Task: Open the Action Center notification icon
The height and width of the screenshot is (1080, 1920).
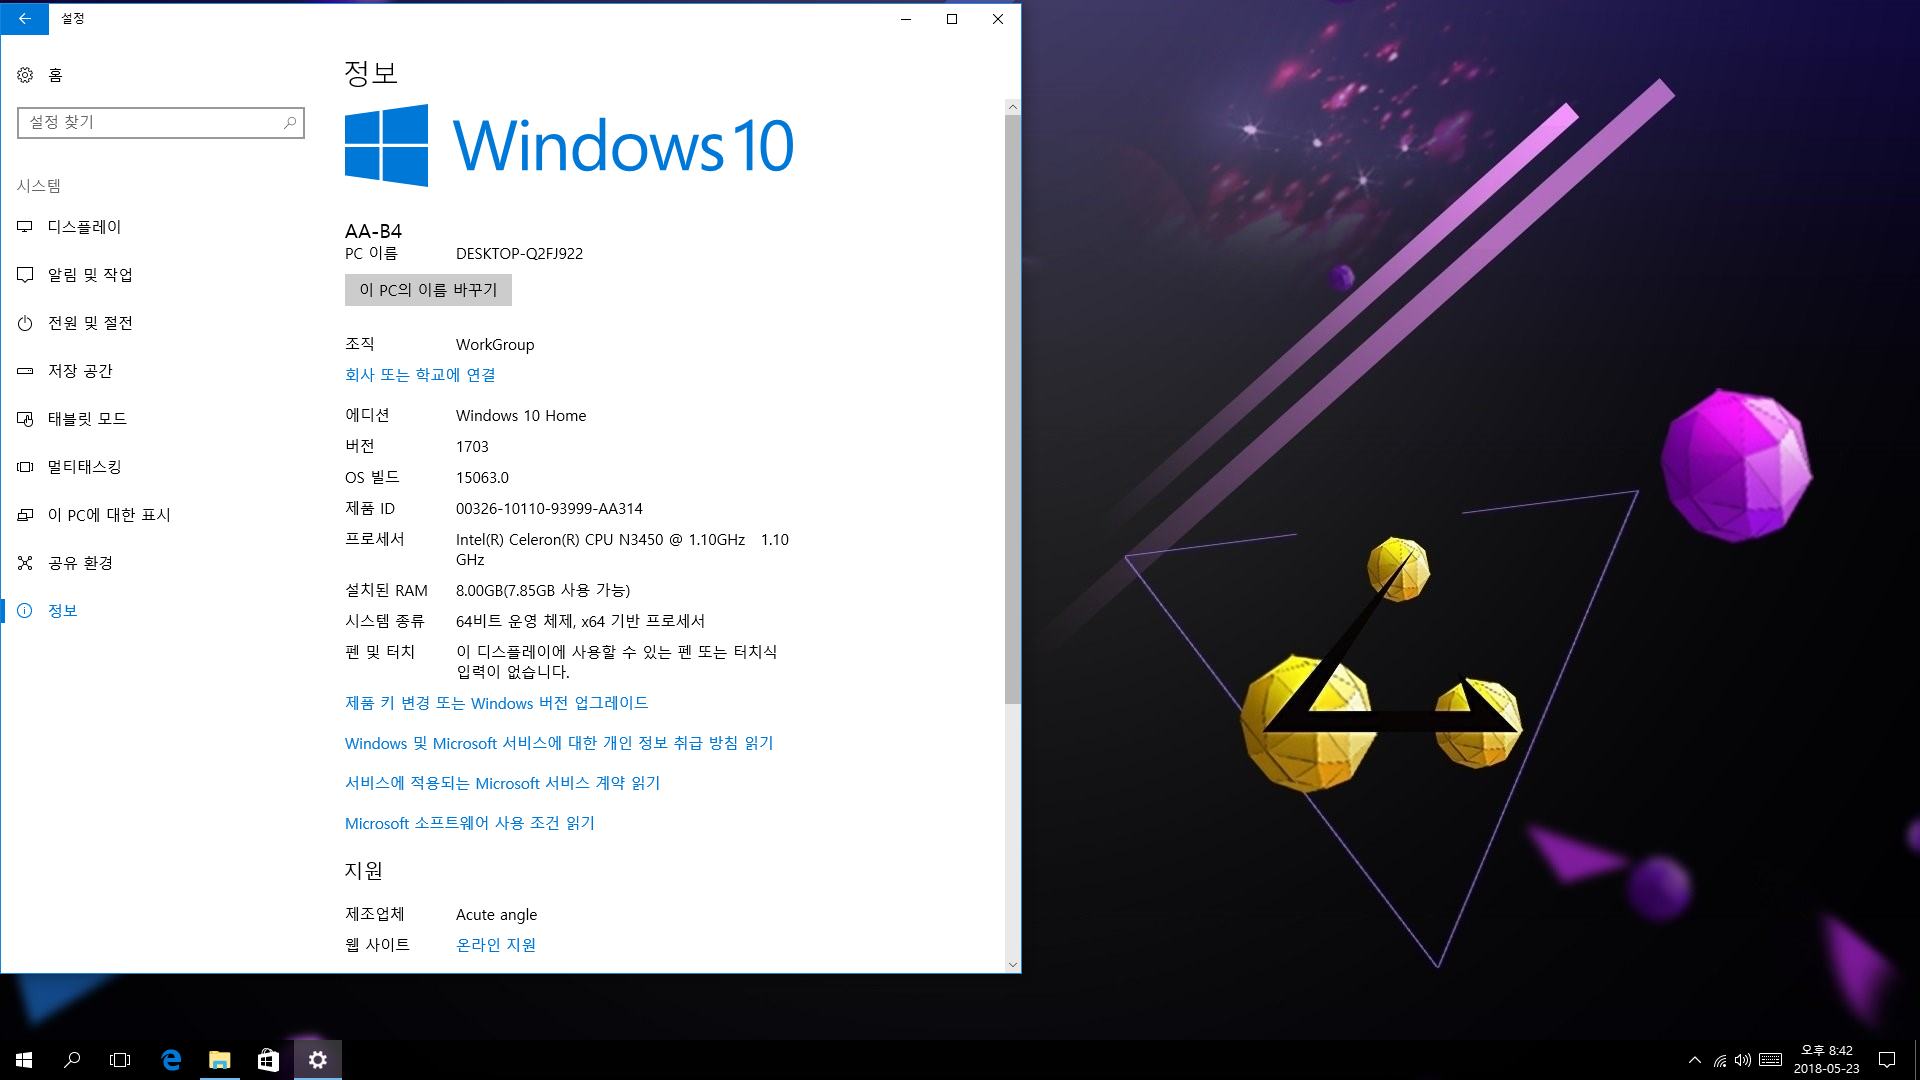Action: click(1887, 1060)
